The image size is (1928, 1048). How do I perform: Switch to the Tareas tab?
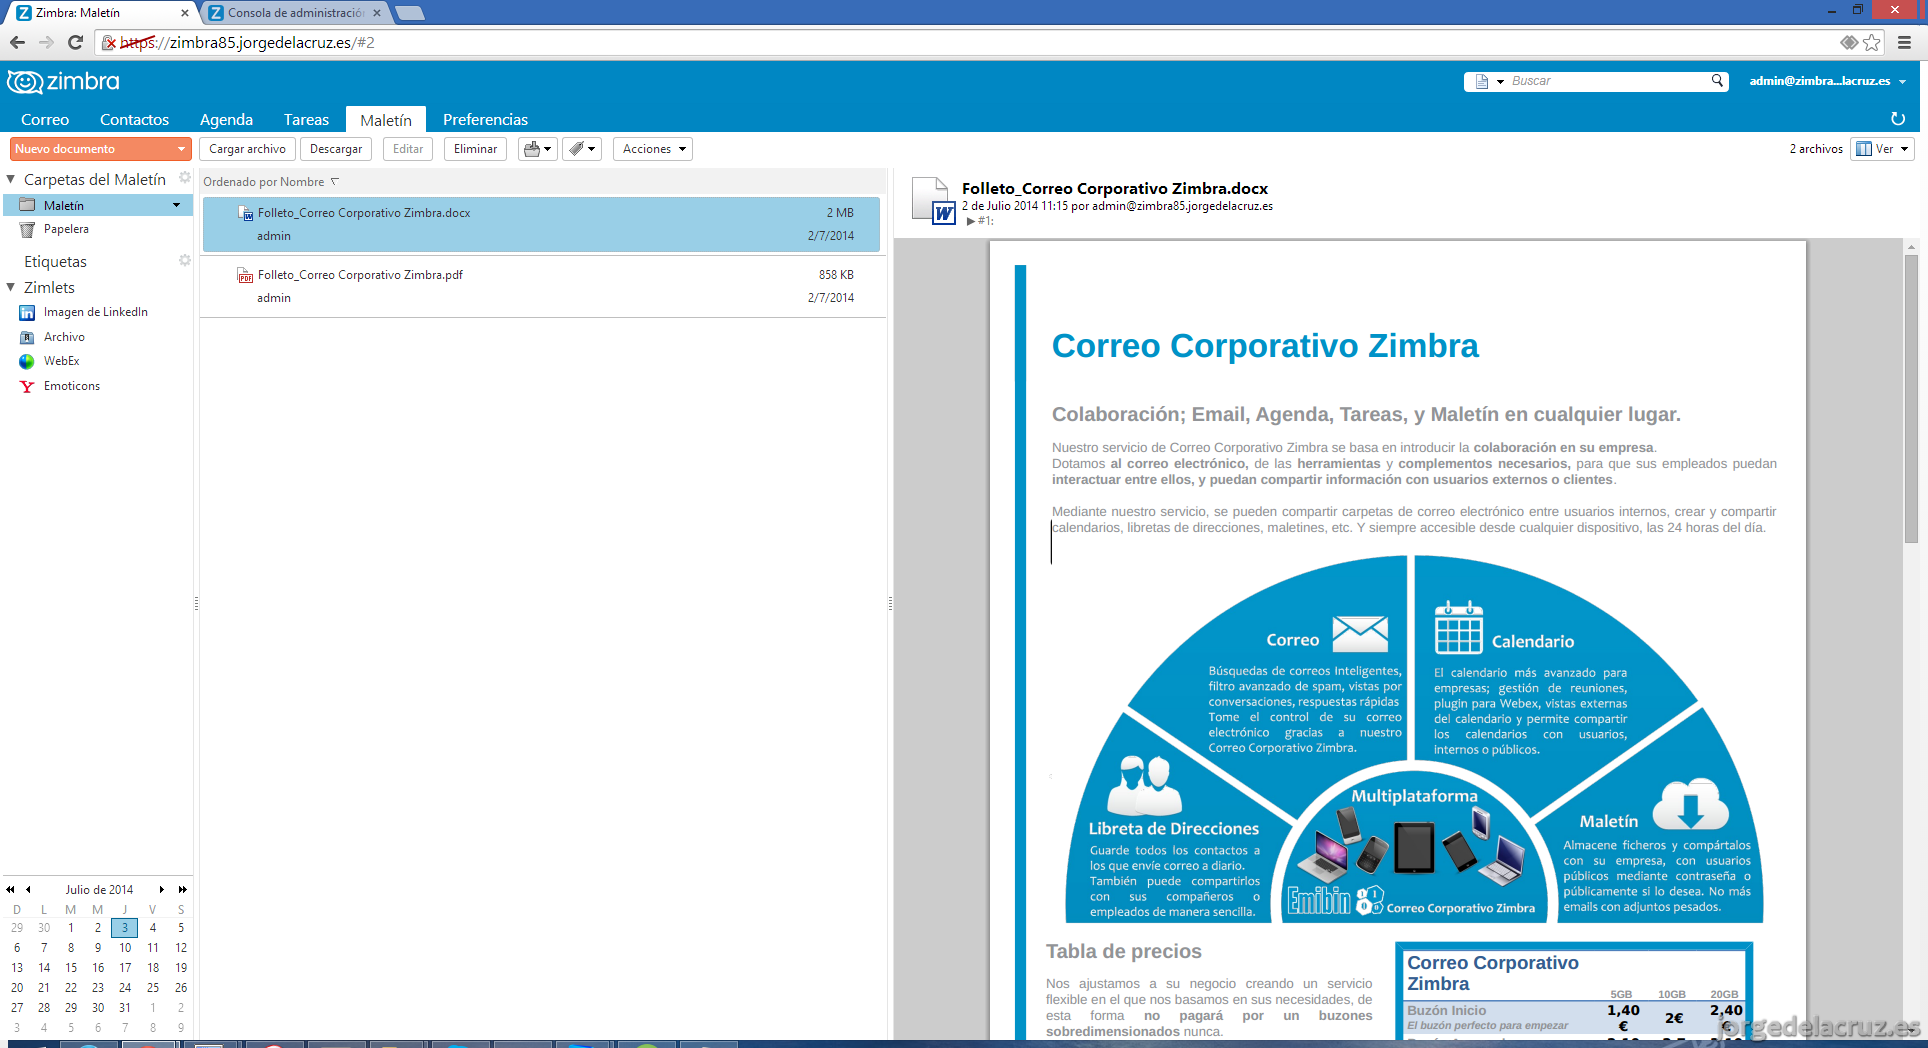[x=306, y=119]
